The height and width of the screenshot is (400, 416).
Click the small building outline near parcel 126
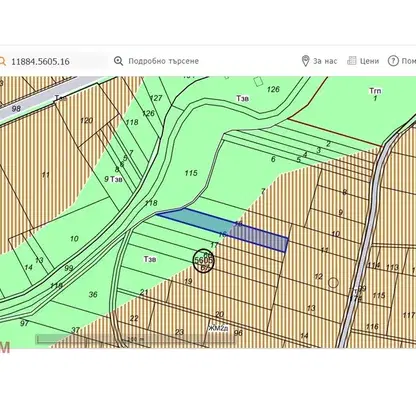pos(258,81)
